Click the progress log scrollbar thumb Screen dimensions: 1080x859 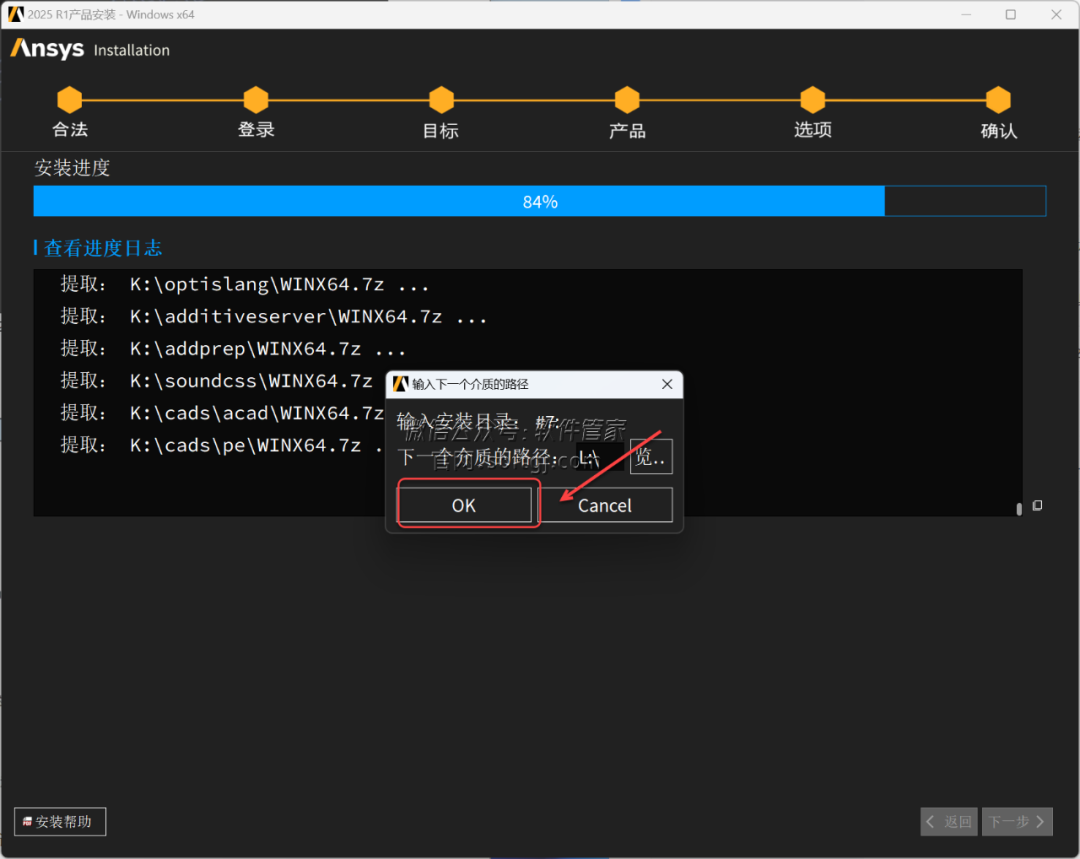click(1019, 509)
